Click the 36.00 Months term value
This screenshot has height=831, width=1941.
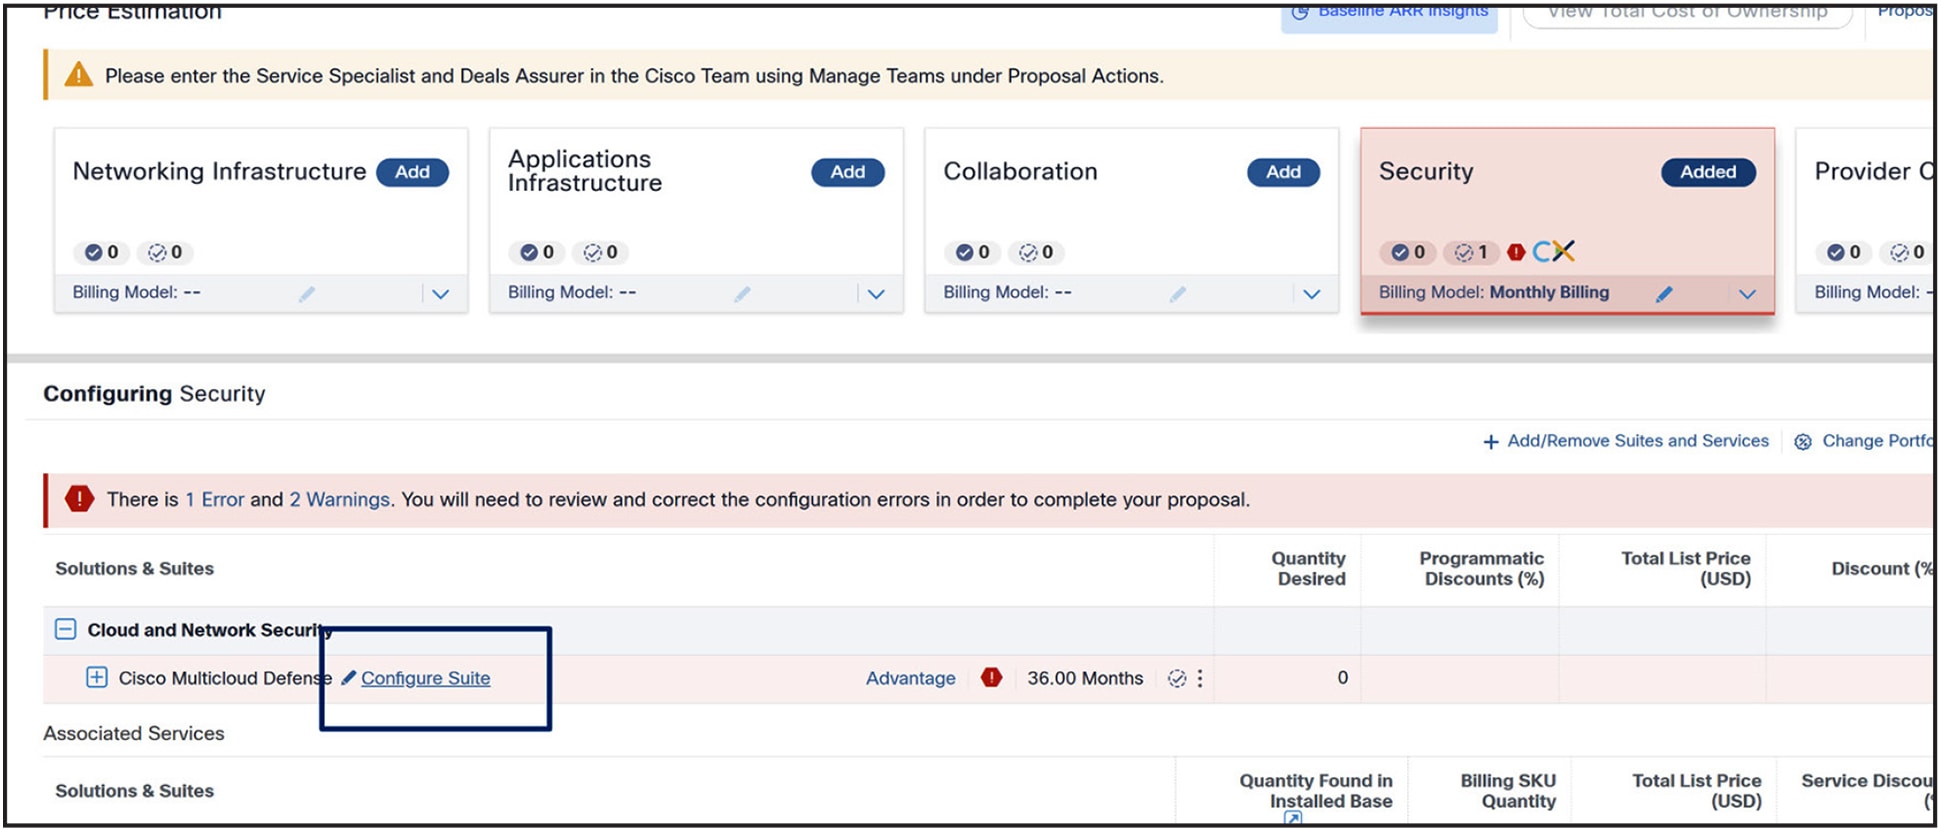(1085, 678)
